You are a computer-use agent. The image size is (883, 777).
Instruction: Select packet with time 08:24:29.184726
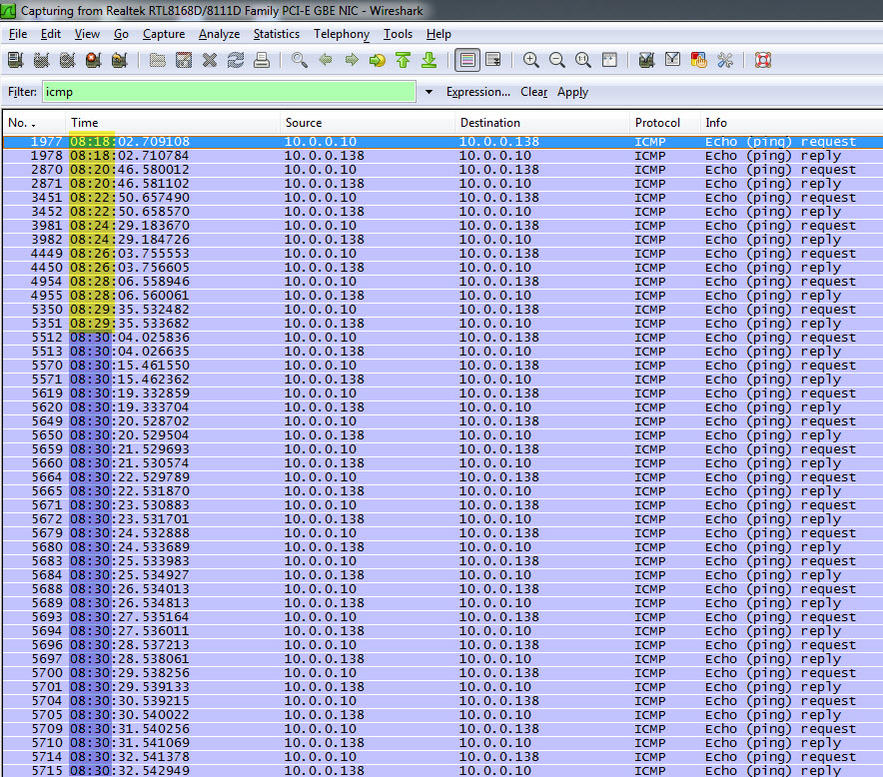[443, 240]
